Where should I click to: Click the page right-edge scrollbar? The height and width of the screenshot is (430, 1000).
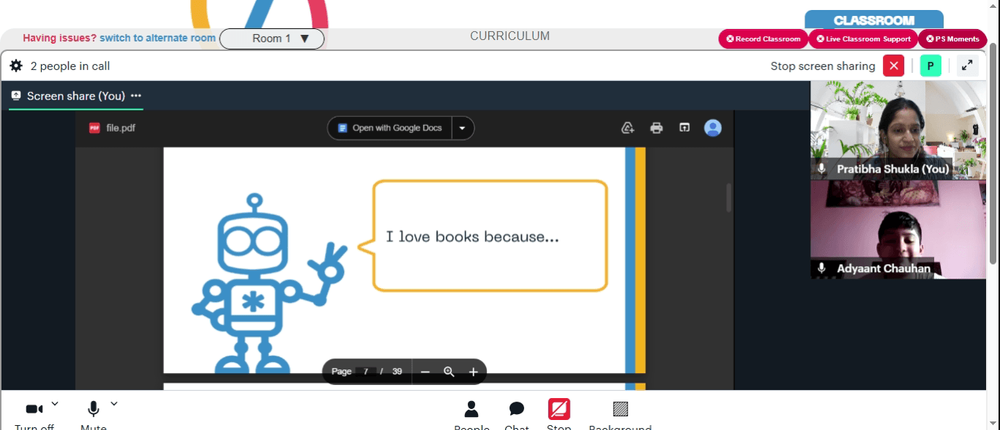(992, 153)
